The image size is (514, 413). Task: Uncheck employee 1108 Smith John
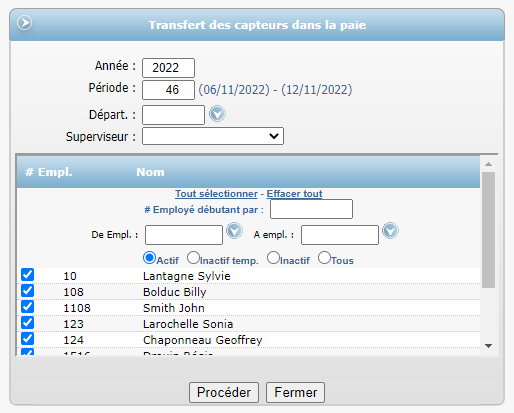coord(27,307)
